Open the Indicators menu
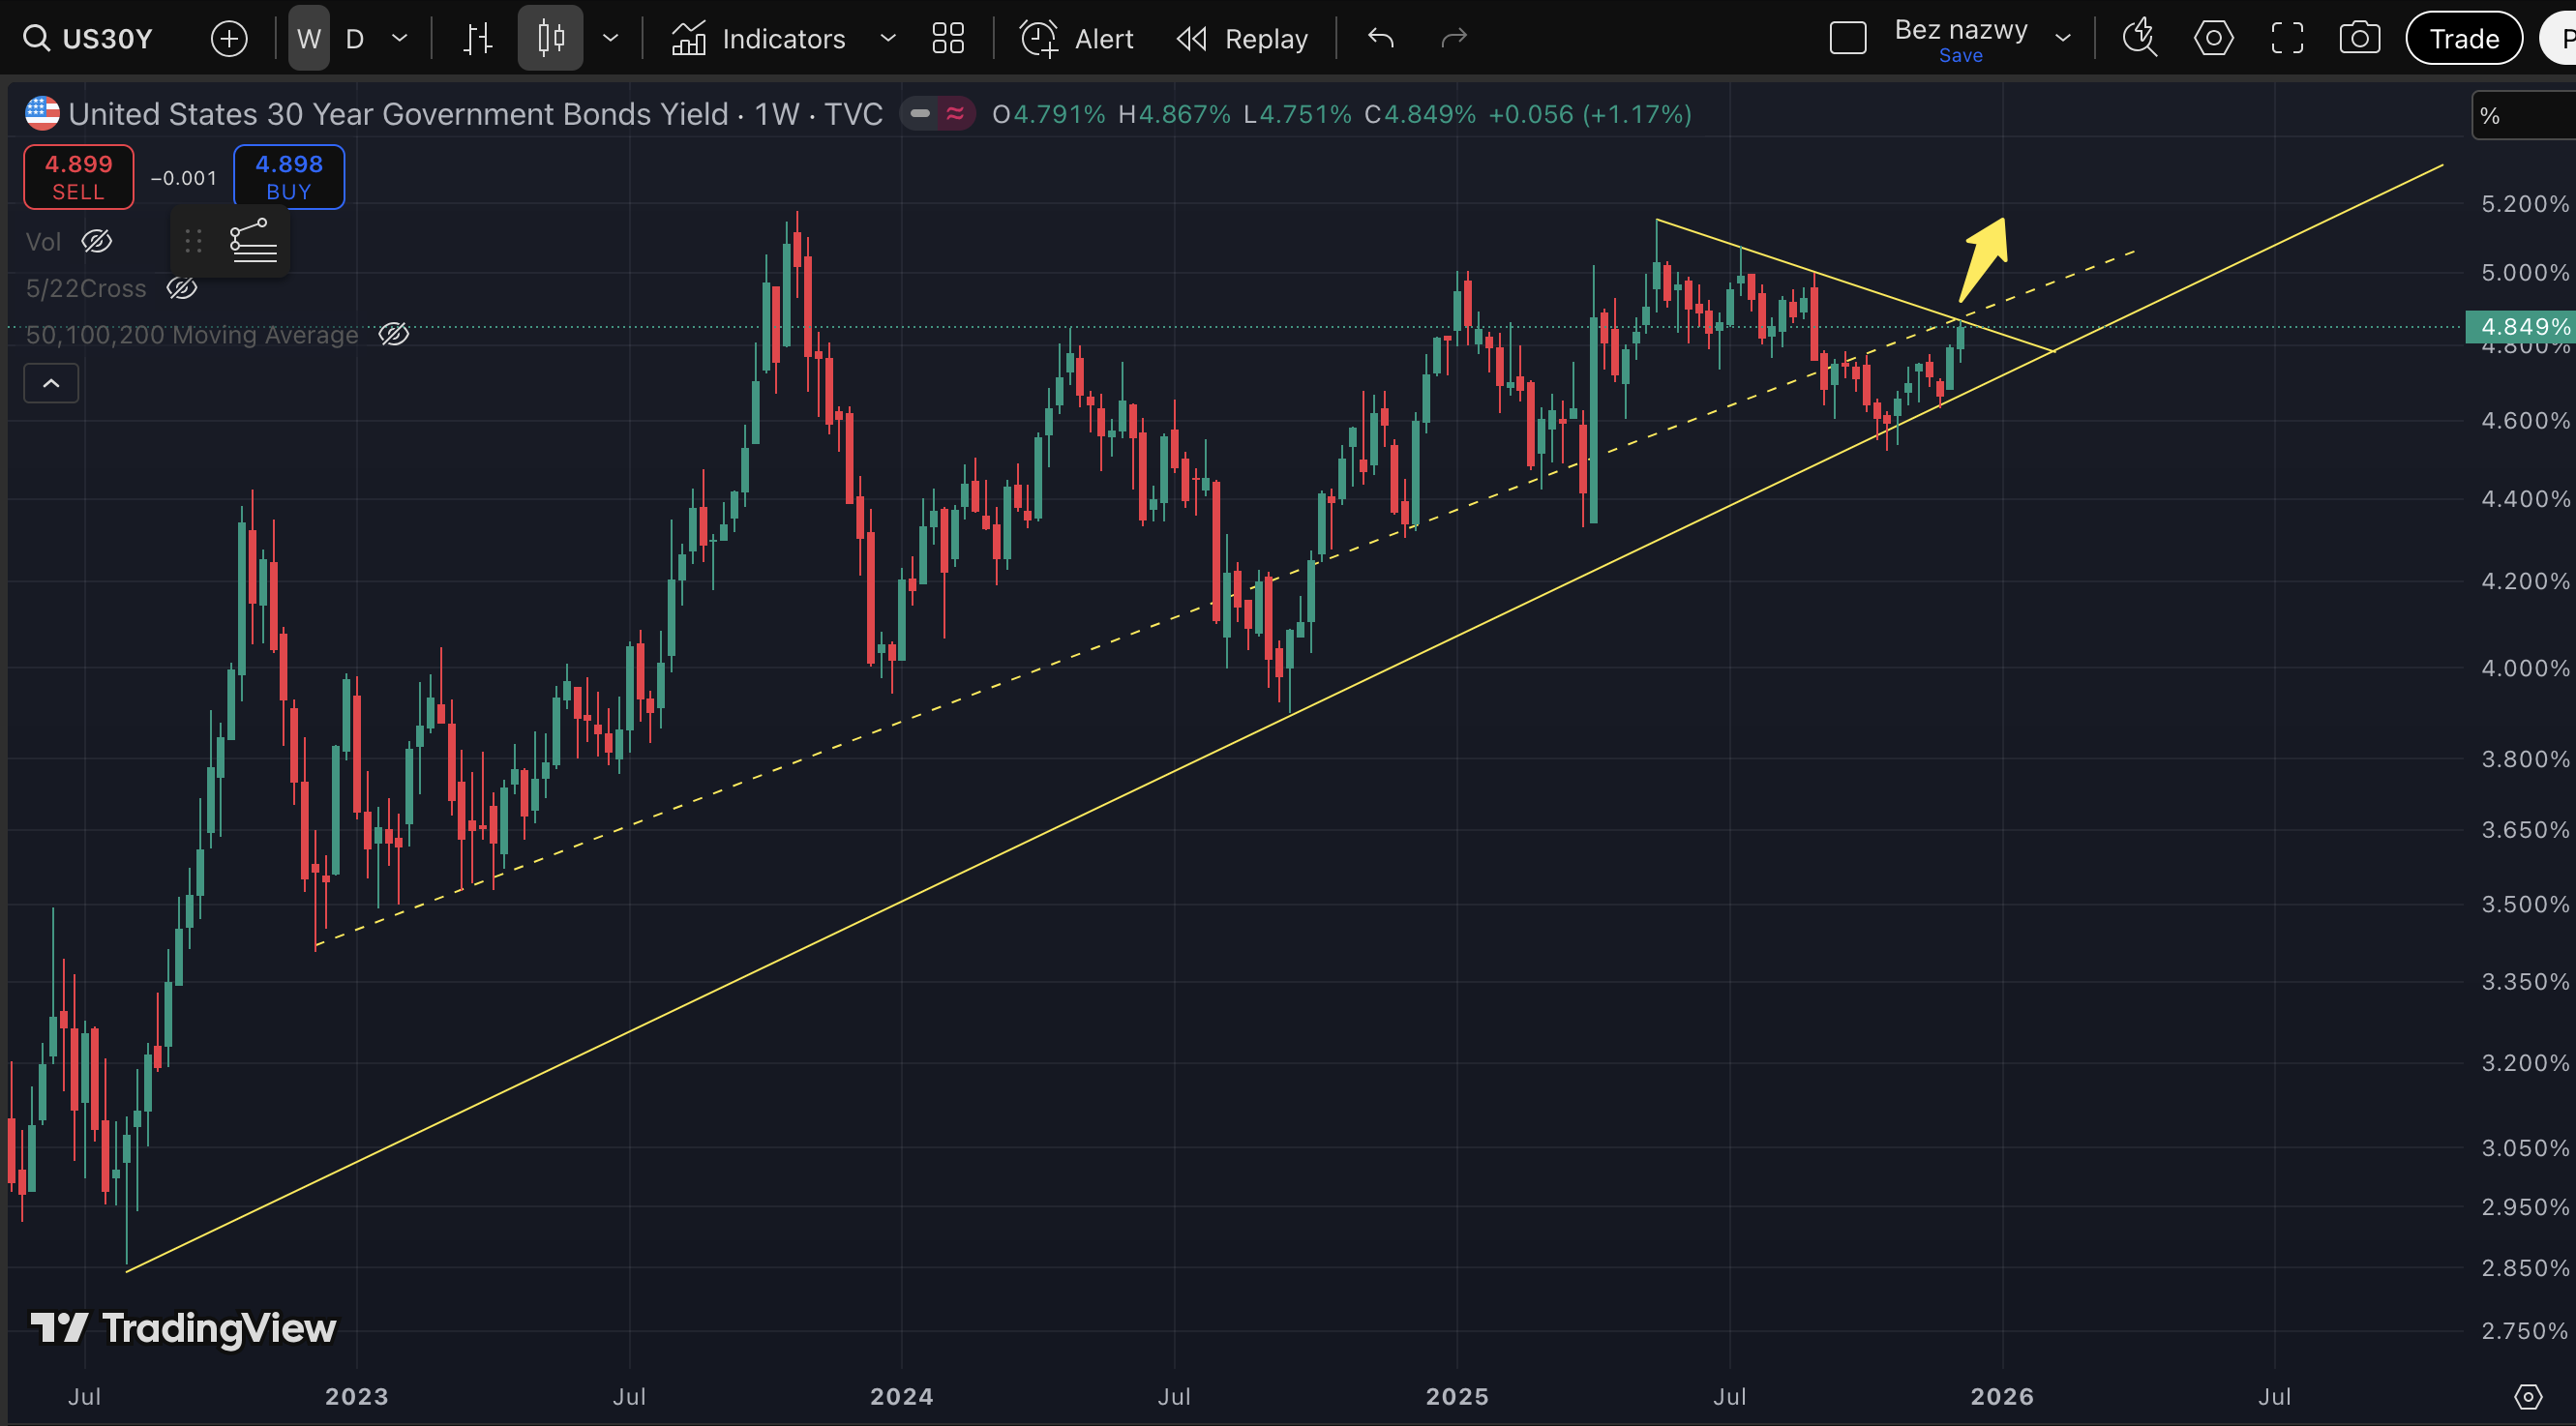 [760, 39]
